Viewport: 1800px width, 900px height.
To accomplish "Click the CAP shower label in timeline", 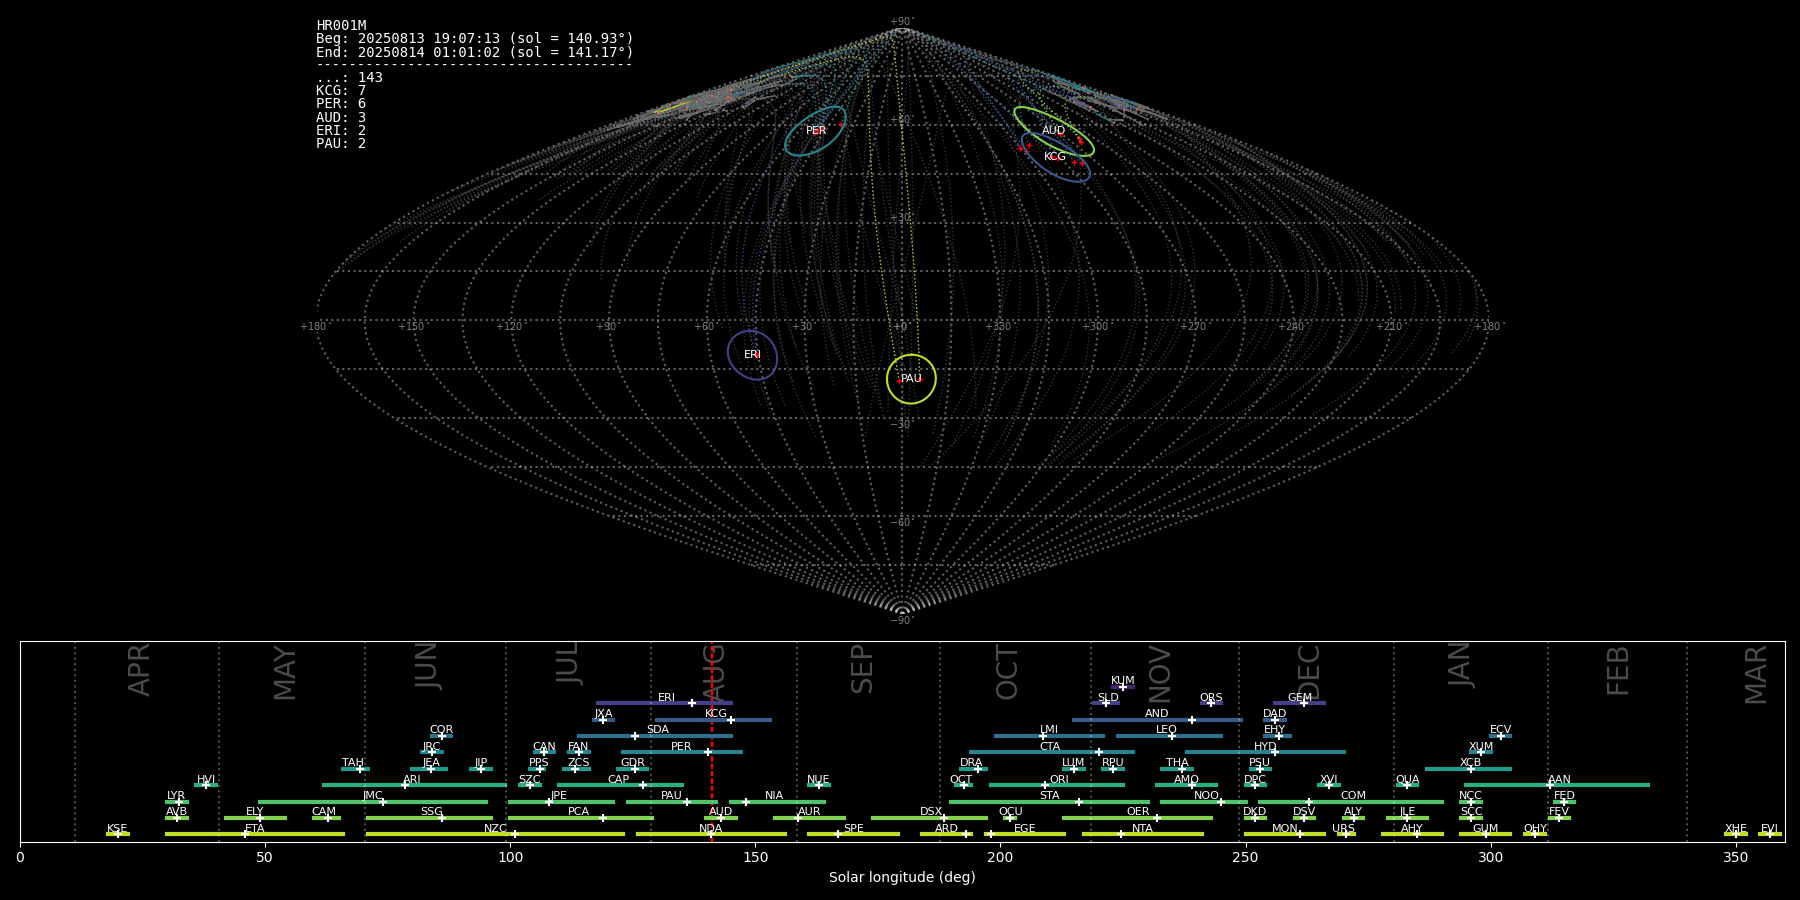I will [x=619, y=780].
